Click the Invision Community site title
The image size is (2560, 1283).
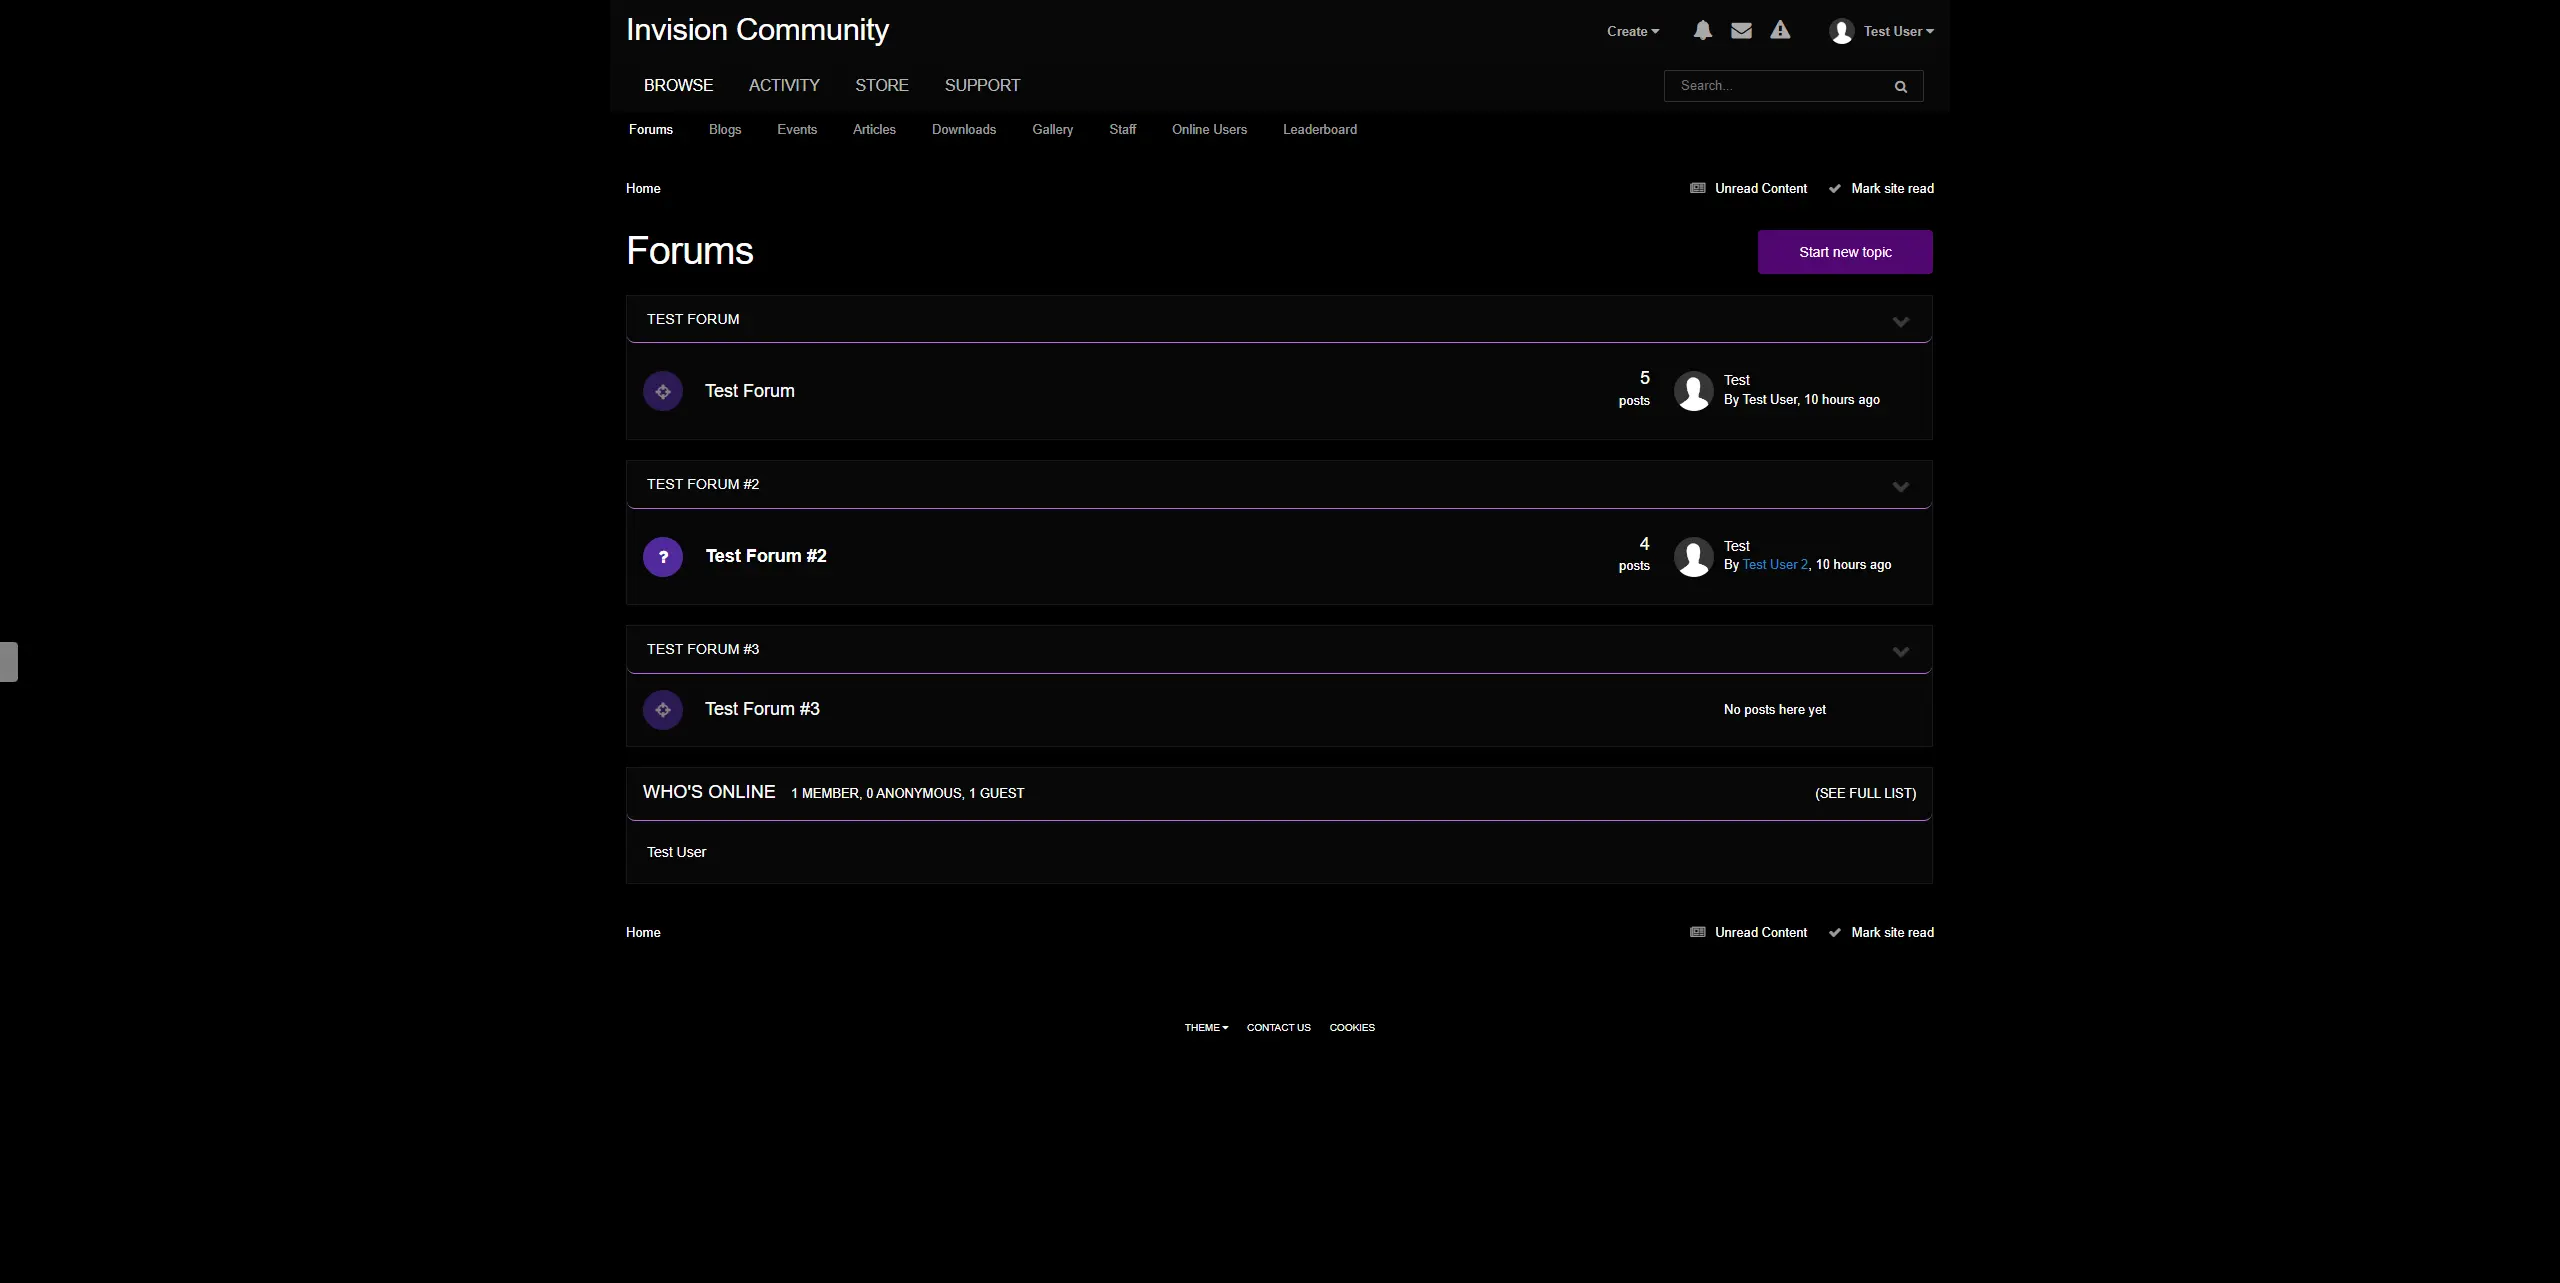(x=757, y=30)
